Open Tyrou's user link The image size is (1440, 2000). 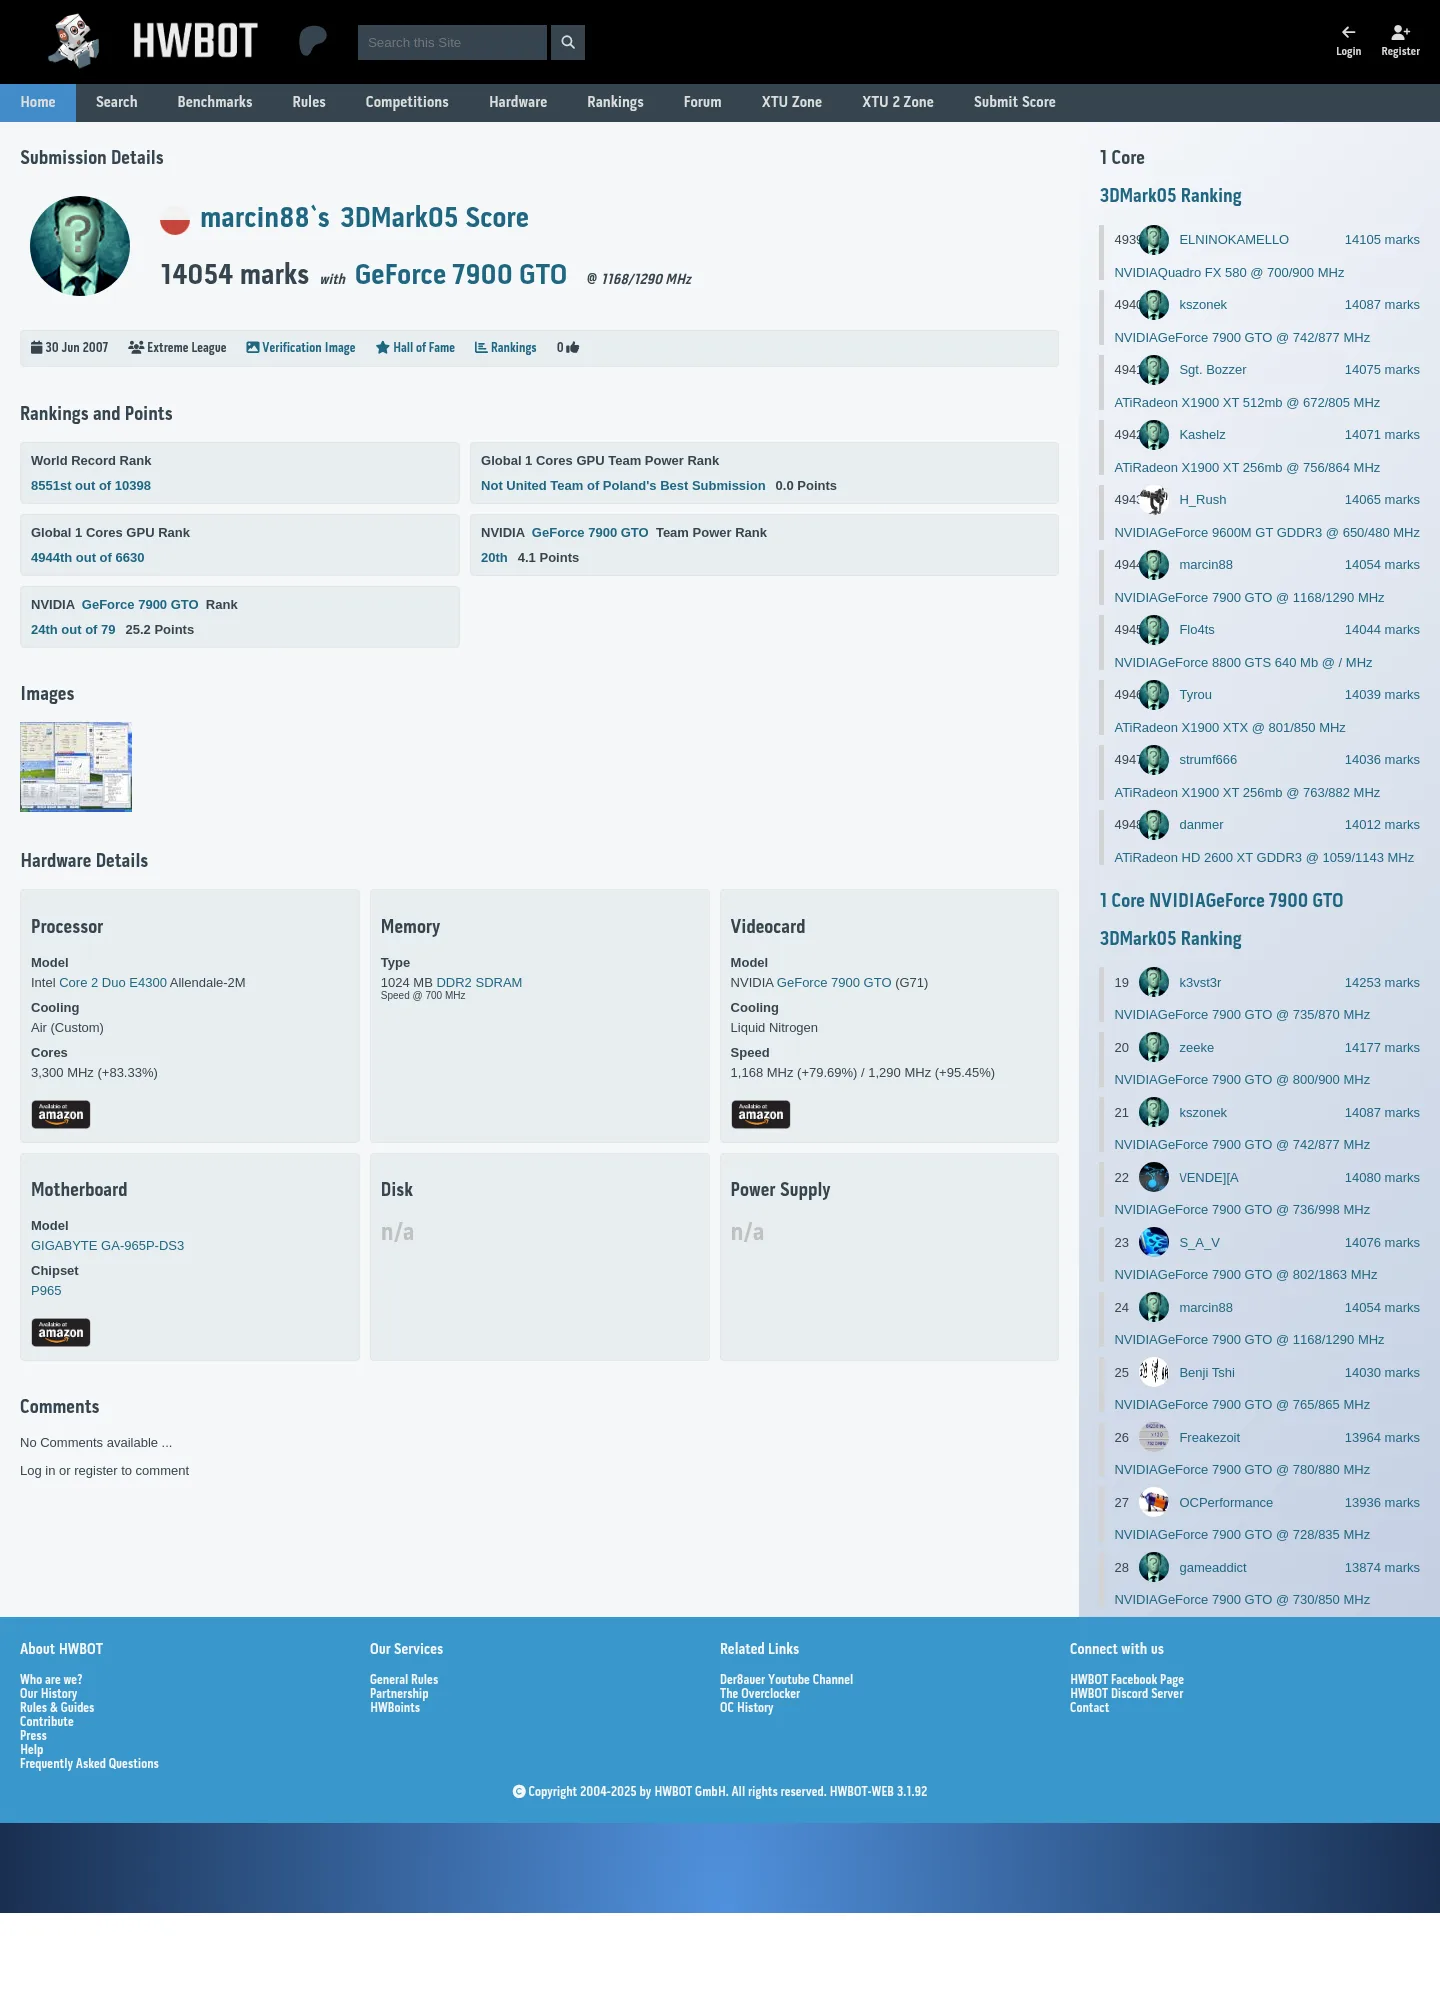[x=1195, y=695]
